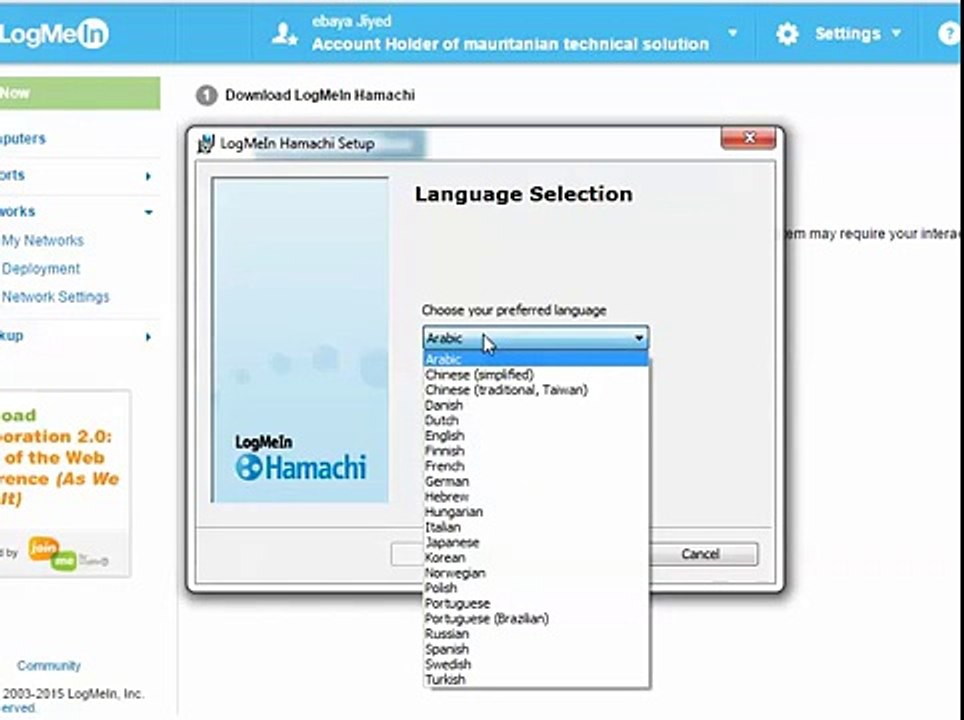Collapse the Networks sidebar section

coord(148,212)
